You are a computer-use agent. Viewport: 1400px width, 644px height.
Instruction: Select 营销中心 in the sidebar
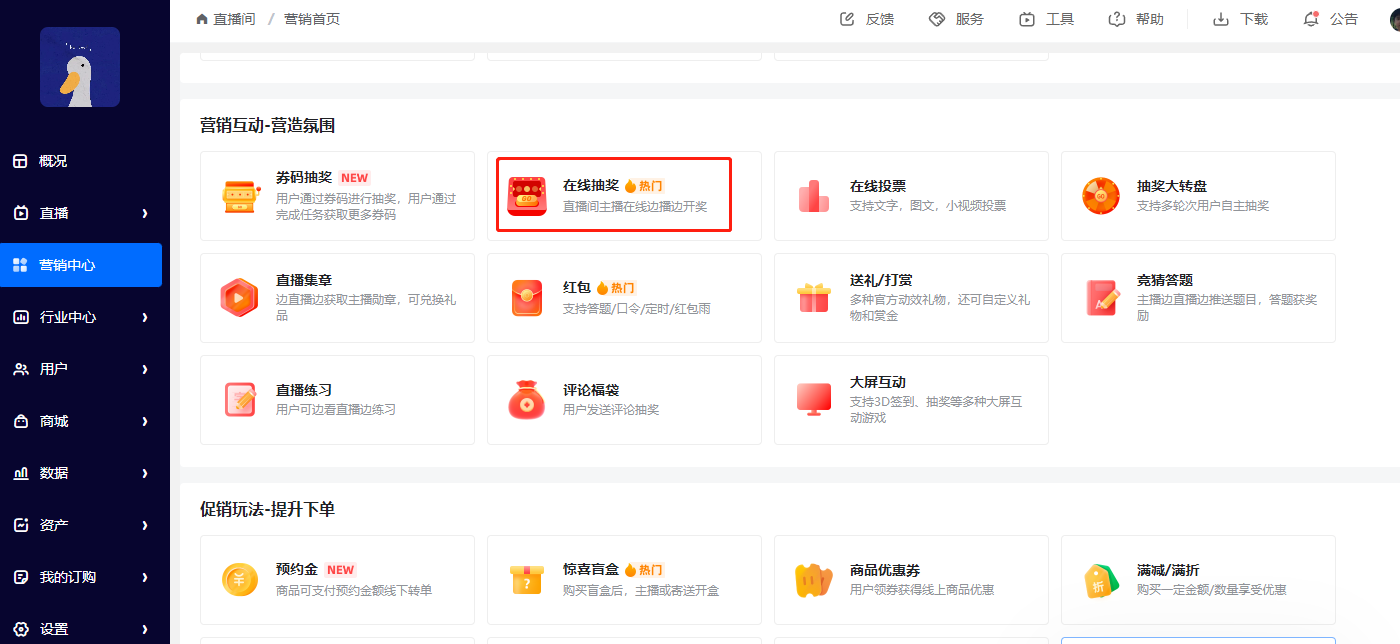tap(81, 265)
